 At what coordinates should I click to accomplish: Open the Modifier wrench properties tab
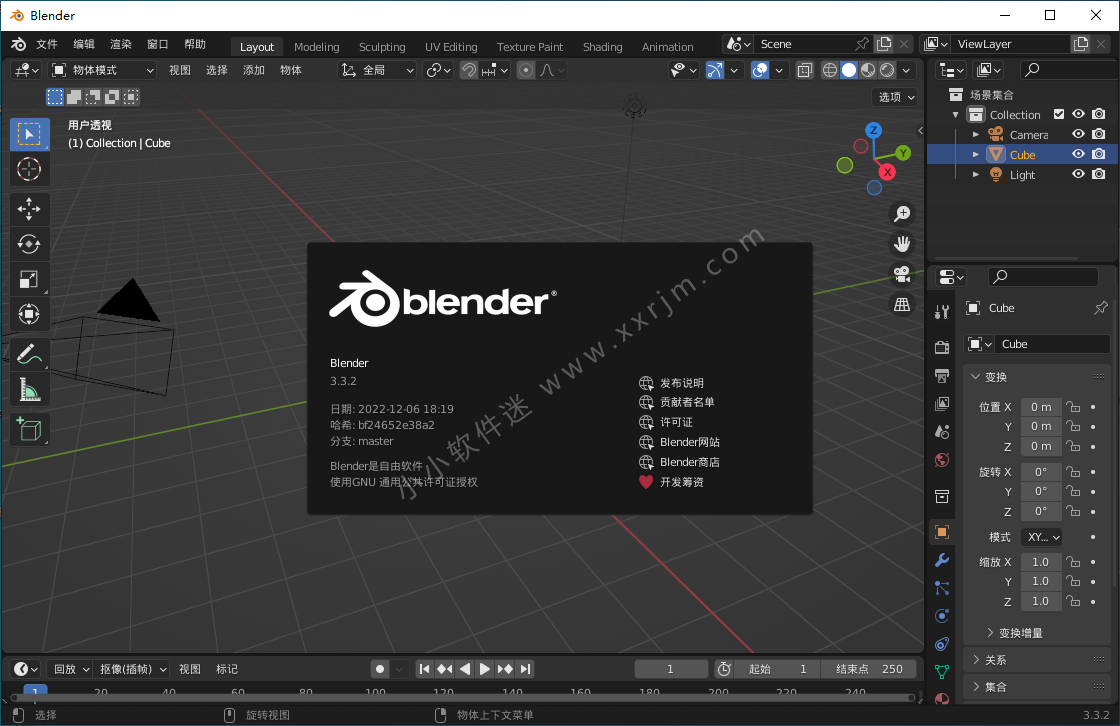942,560
